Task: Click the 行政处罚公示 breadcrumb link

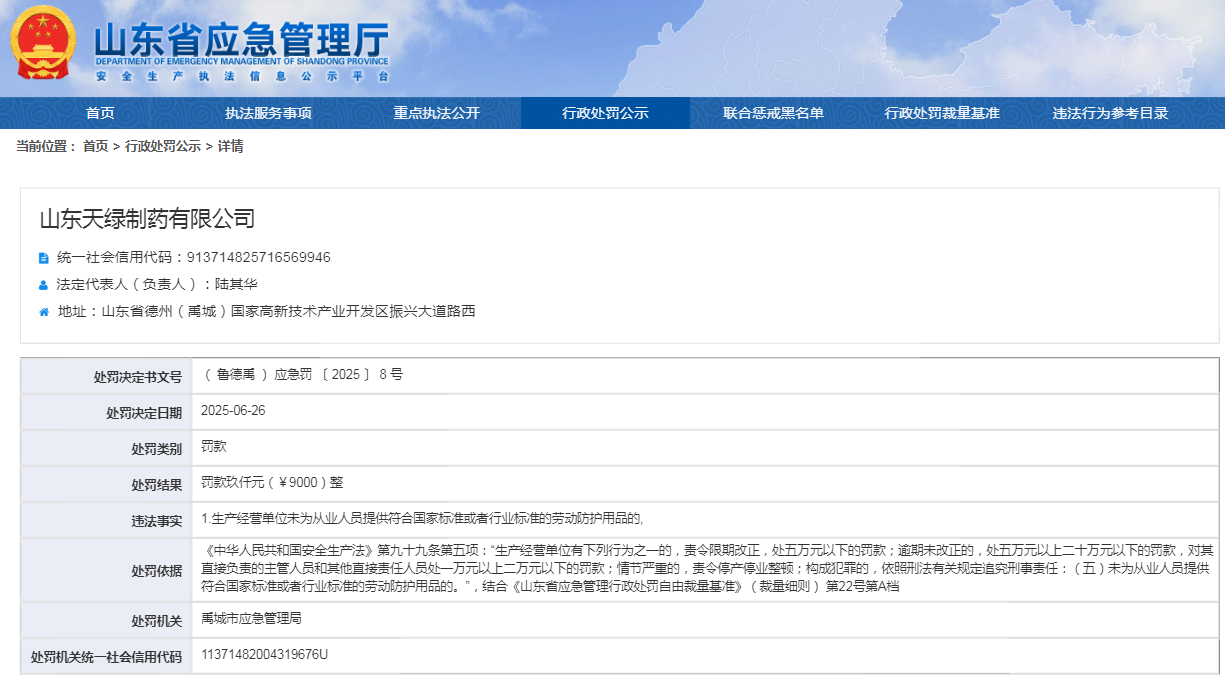Action: tap(162, 147)
